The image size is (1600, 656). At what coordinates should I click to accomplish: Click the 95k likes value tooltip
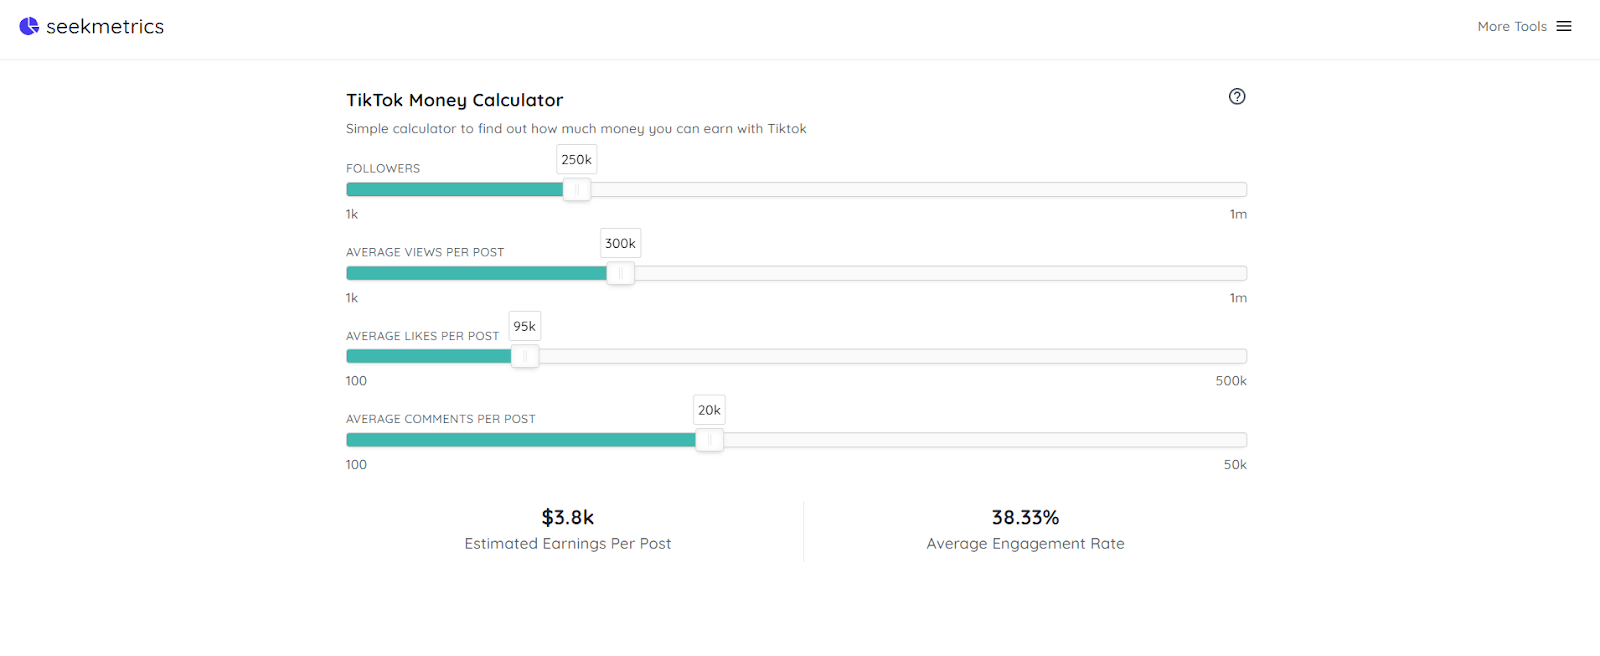525,327
